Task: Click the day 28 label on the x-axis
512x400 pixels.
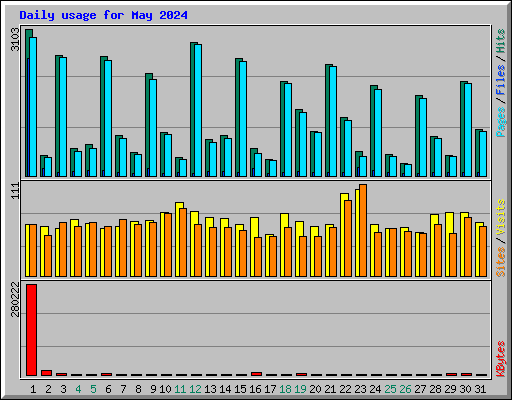Action: pos(435,389)
